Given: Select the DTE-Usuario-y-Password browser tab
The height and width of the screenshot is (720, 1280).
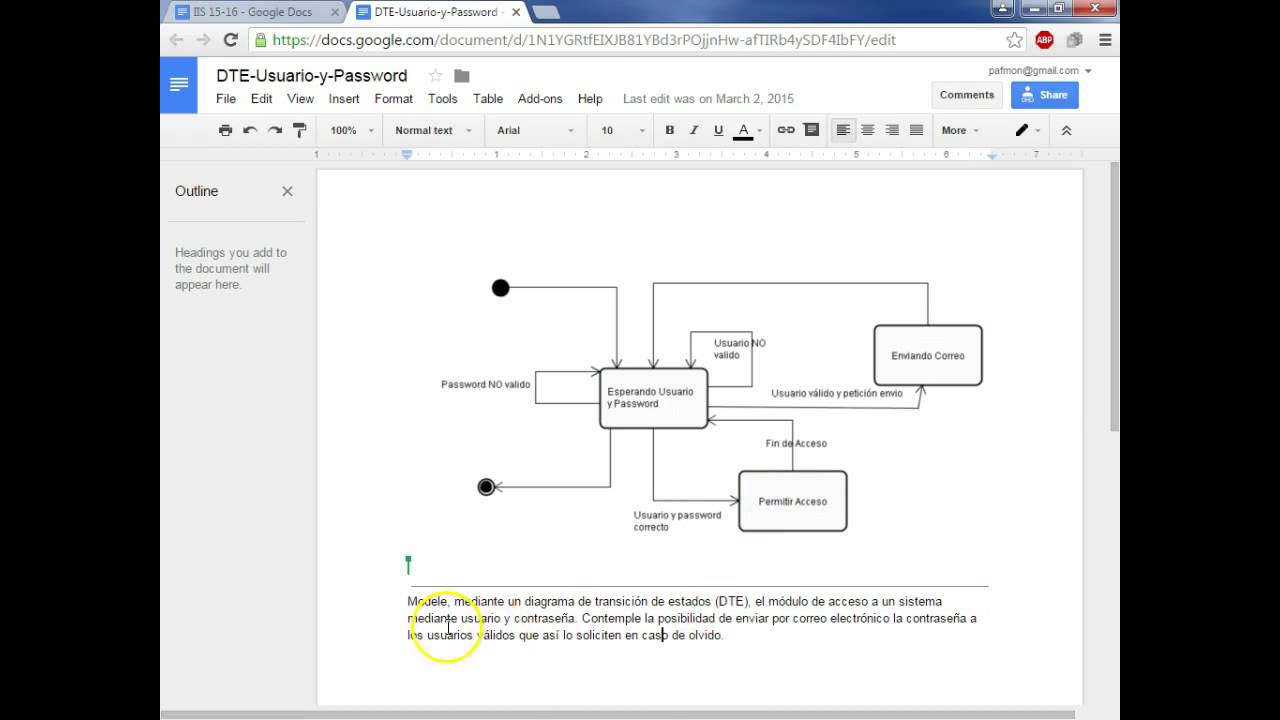Looking at the screenshot, I should pos(436,12).
